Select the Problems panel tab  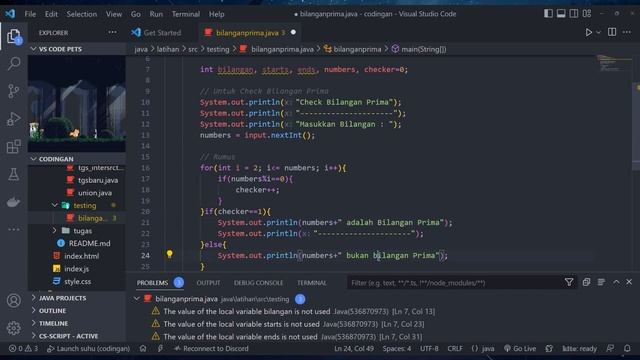tap(152, 282)
